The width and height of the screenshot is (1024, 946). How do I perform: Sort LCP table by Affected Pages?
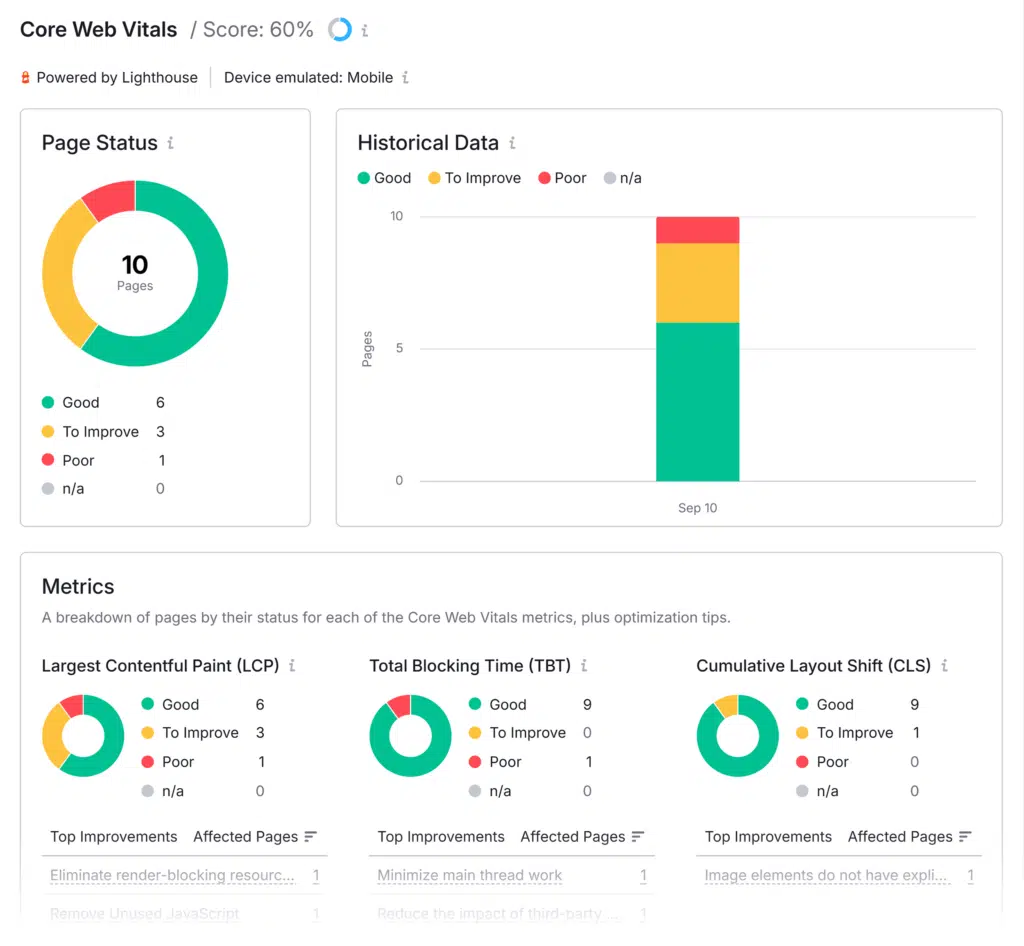tap(310, 836)
